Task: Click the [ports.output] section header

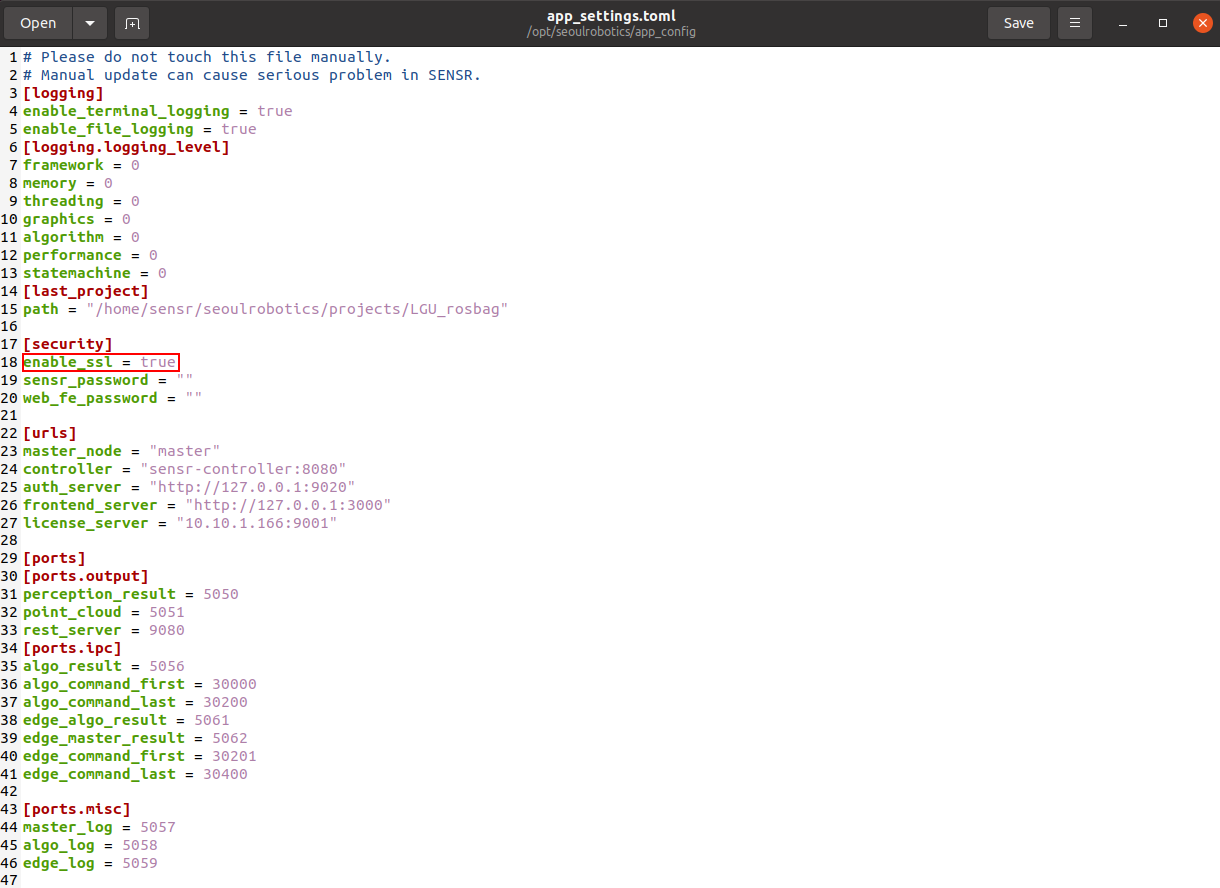Action: coord(86,576)
